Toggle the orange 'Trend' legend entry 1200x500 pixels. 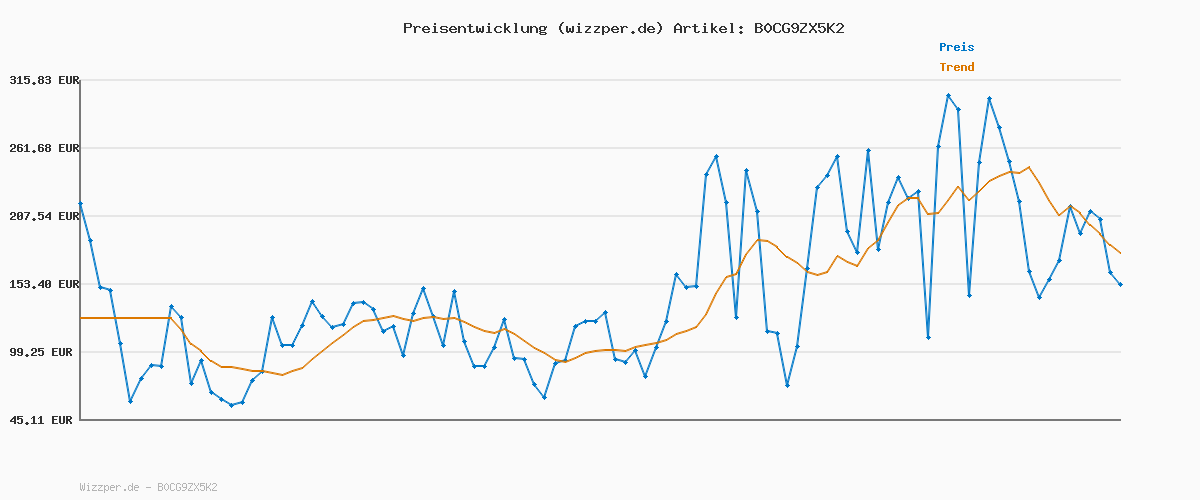(956, 67)
